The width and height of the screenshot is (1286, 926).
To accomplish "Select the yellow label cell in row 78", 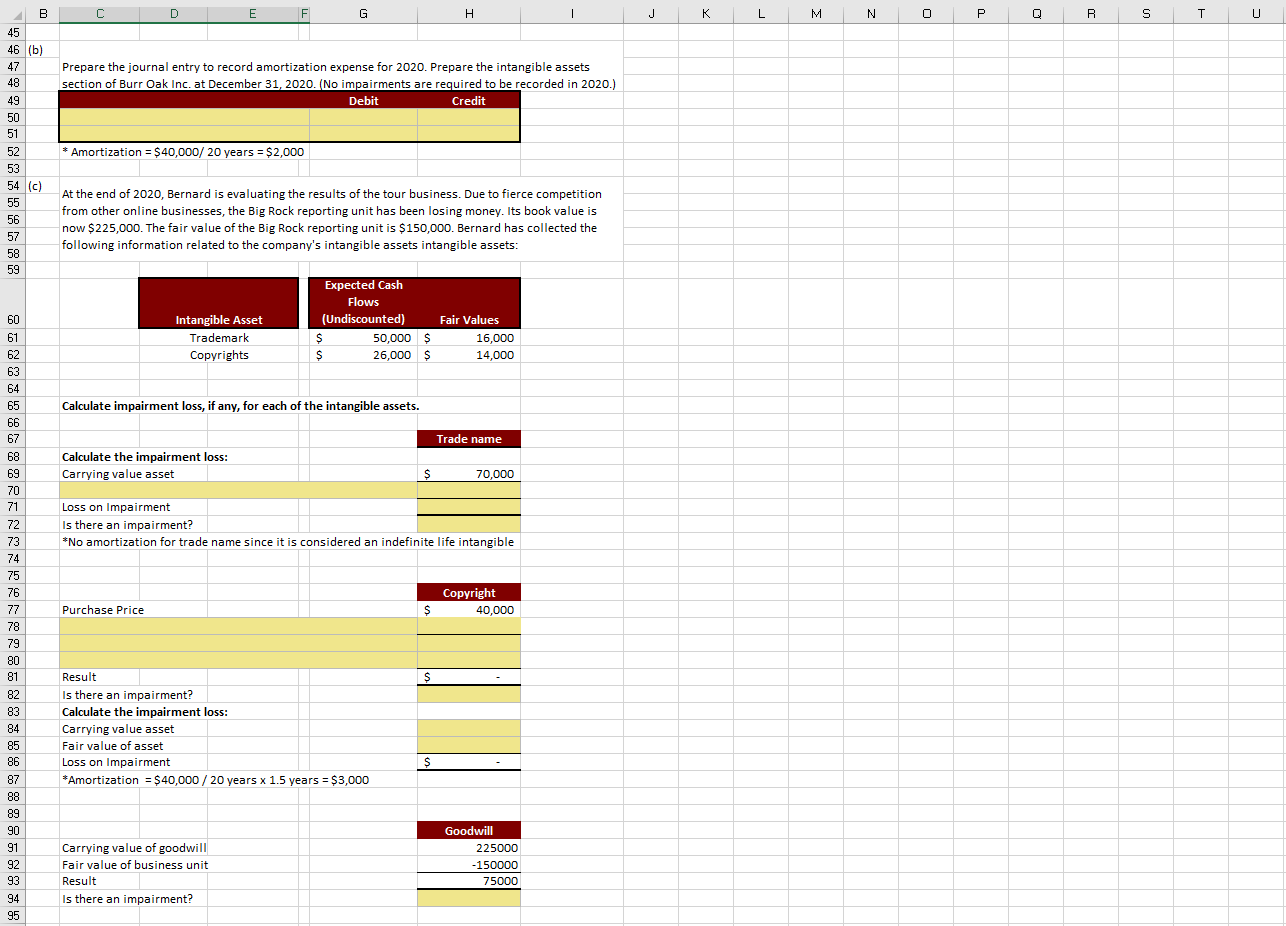I will pyautogui.click(x=238, y=627).
